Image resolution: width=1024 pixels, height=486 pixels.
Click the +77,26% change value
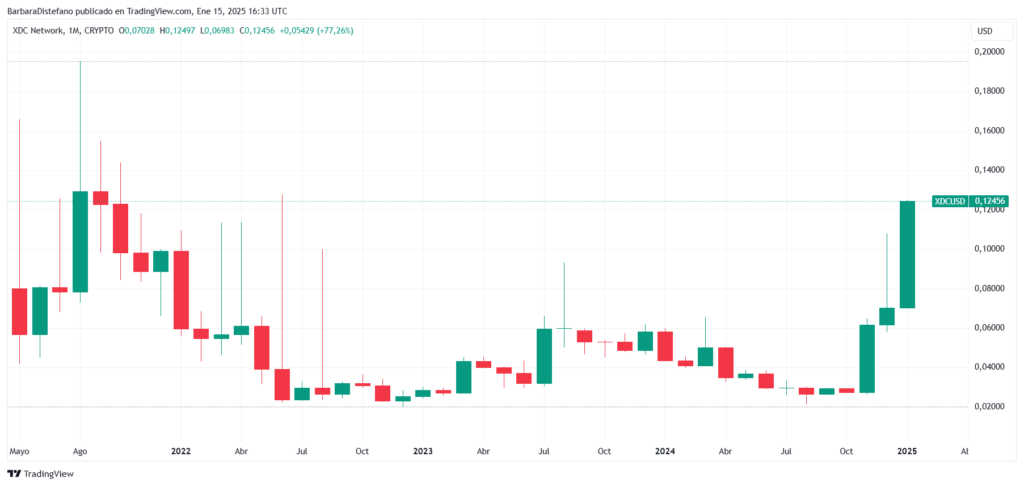335,31
